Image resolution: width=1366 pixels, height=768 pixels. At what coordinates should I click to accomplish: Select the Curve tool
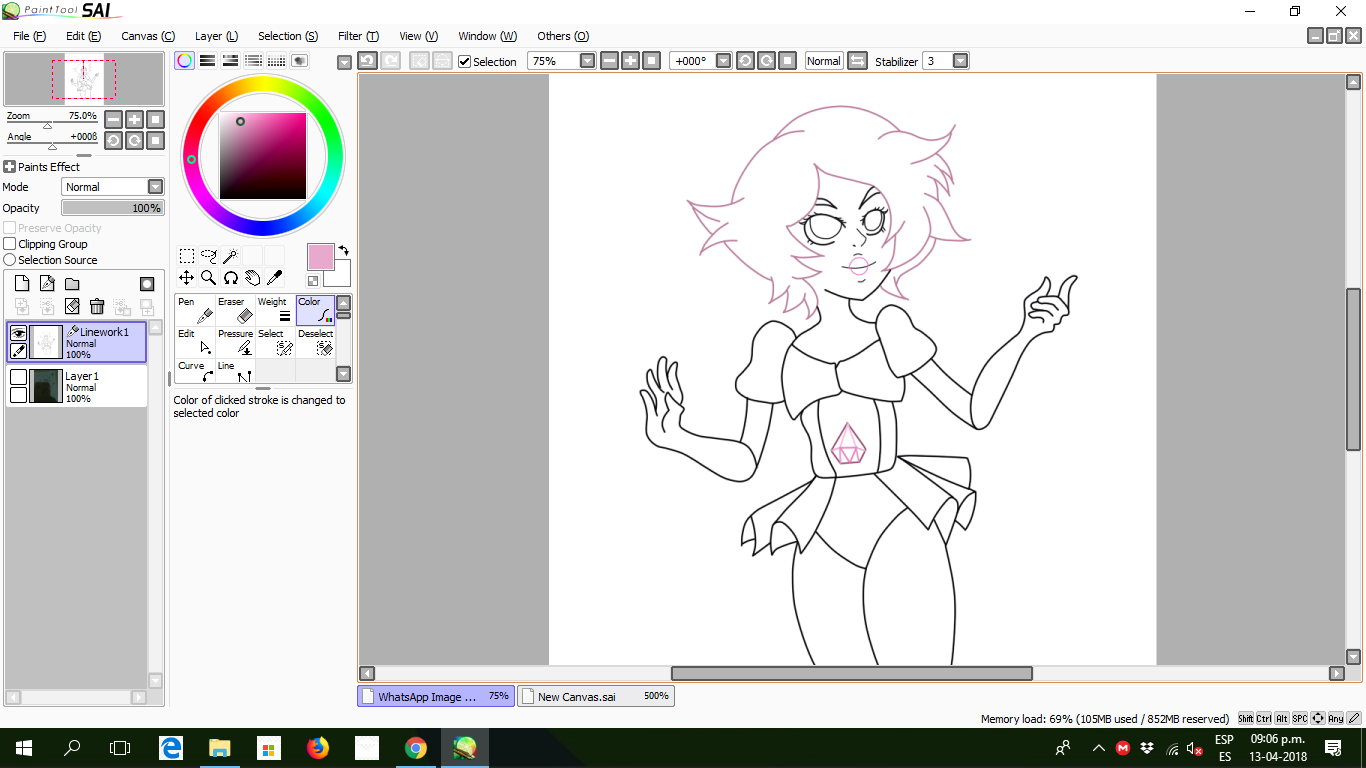coord(195,371)
